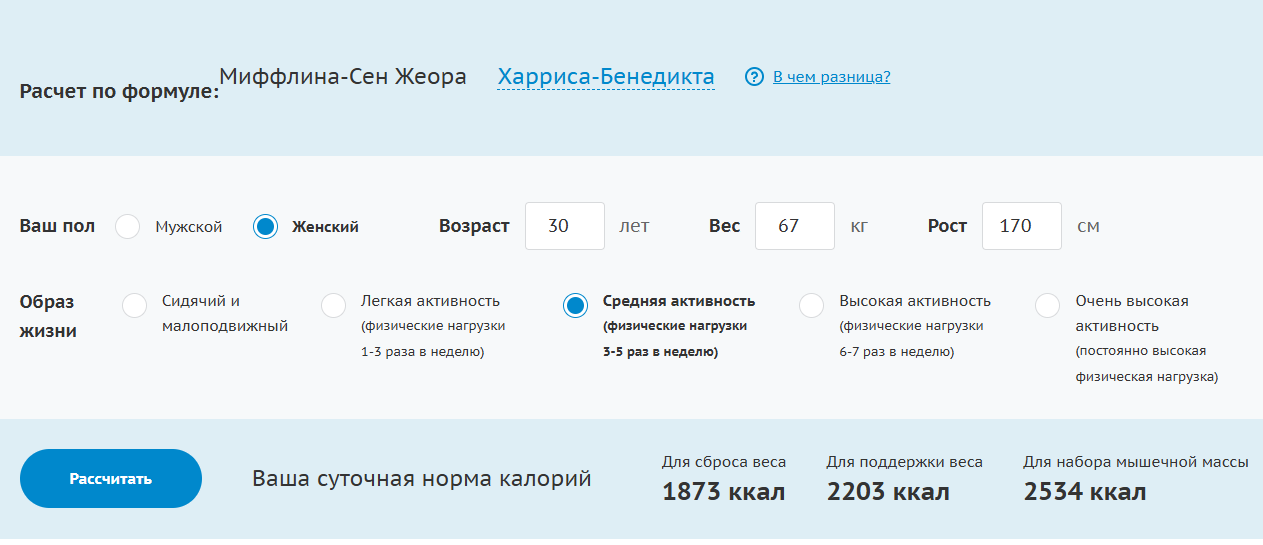Click the "Для набора мышечной массы" label

[x=1136, y=462]
